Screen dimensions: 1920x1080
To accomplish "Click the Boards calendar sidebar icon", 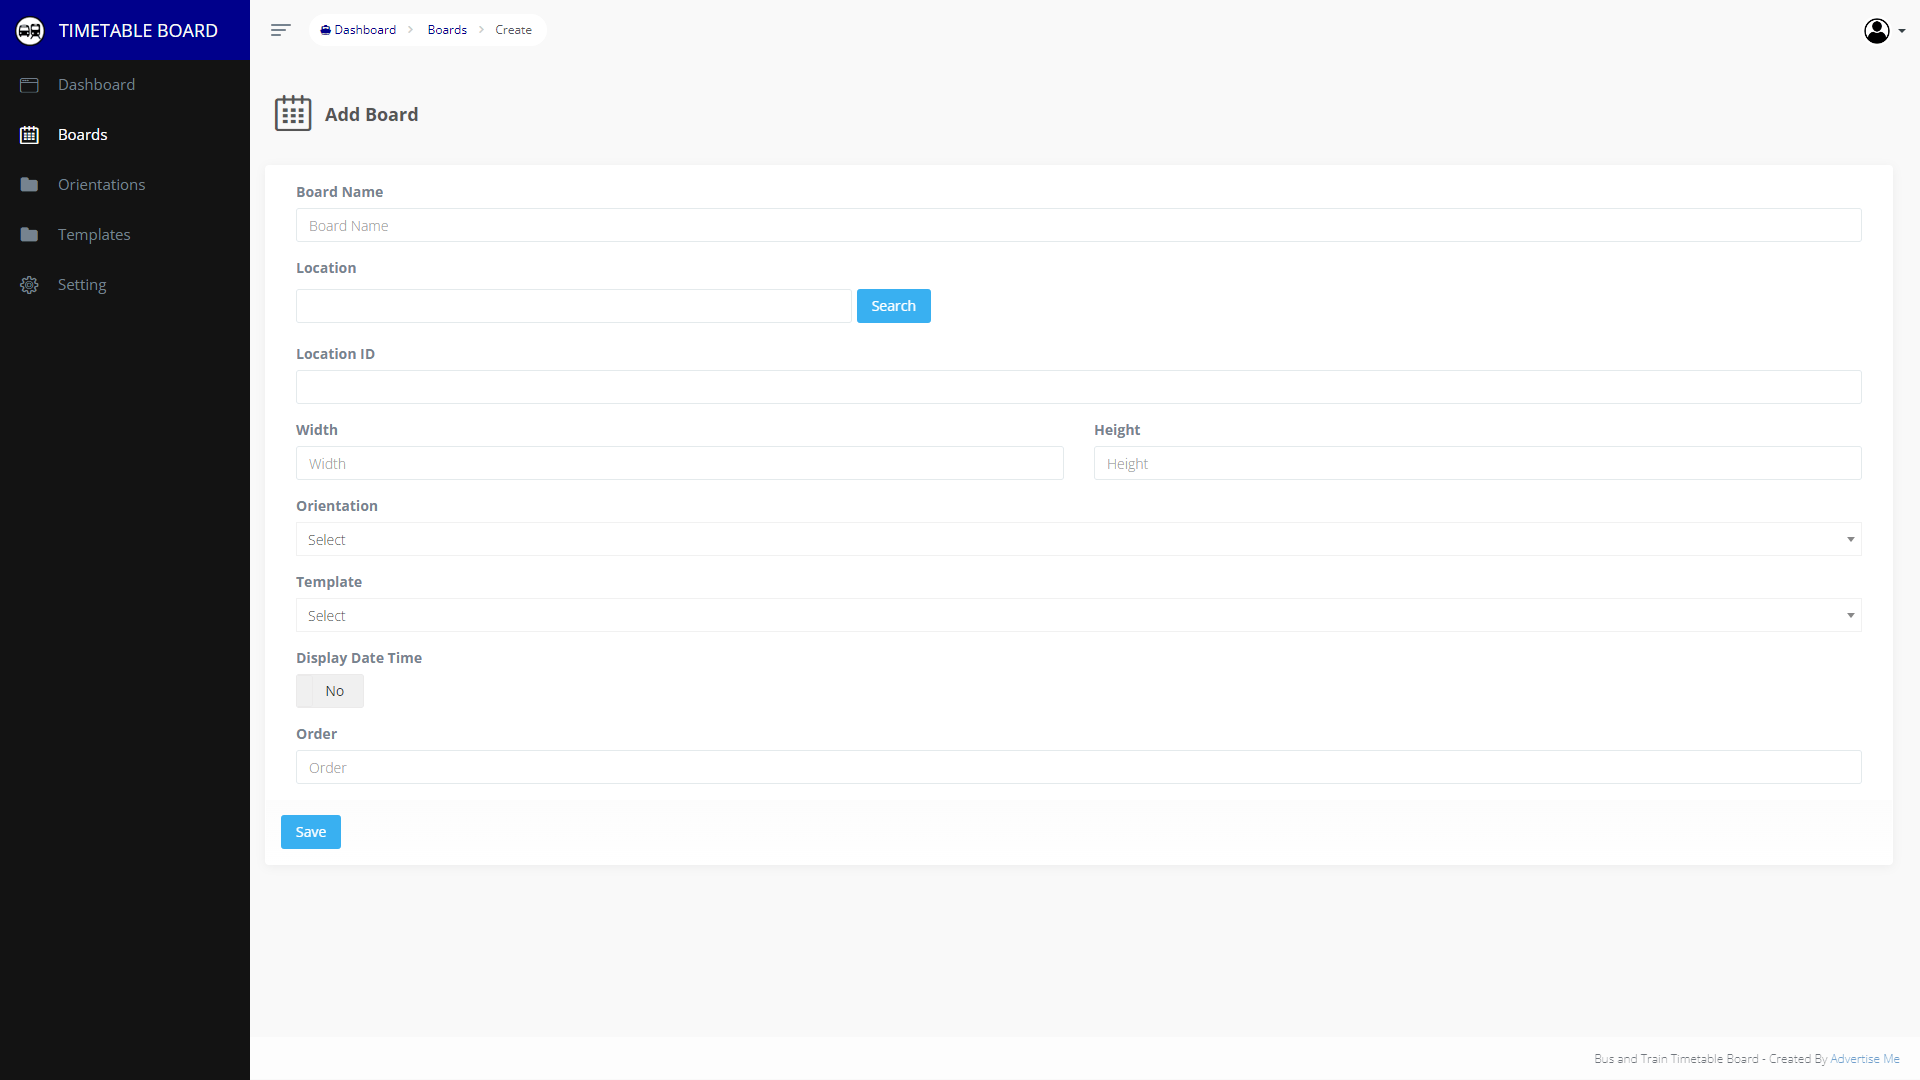I will tap(29, 135).
